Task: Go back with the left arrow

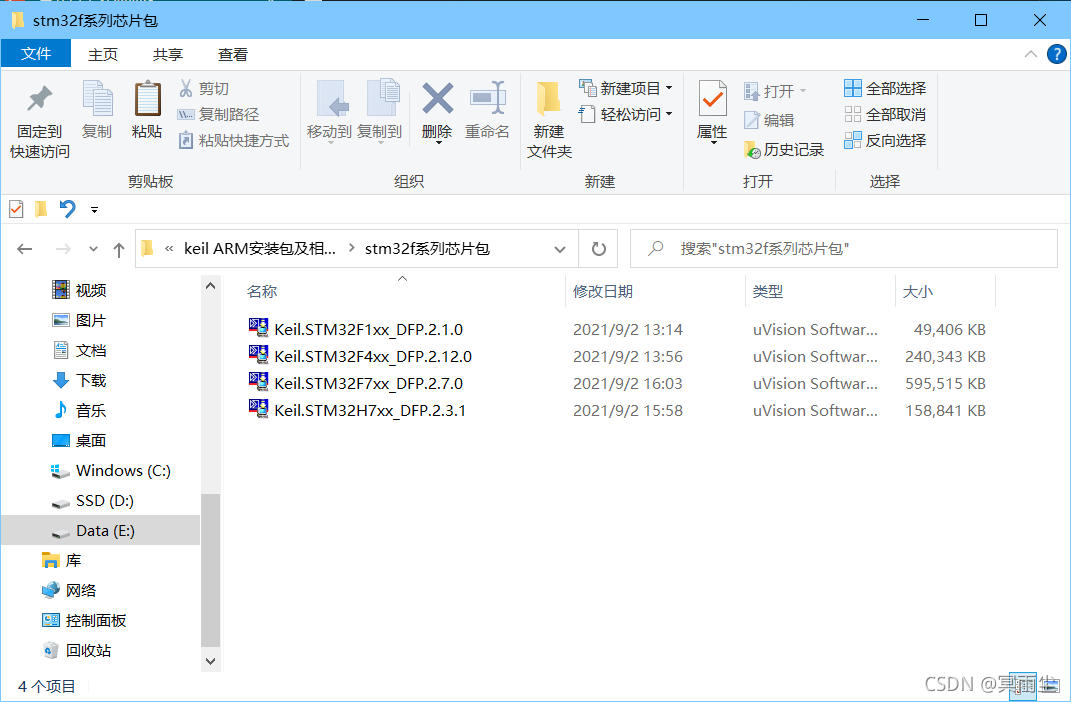Action: point(25,249)
